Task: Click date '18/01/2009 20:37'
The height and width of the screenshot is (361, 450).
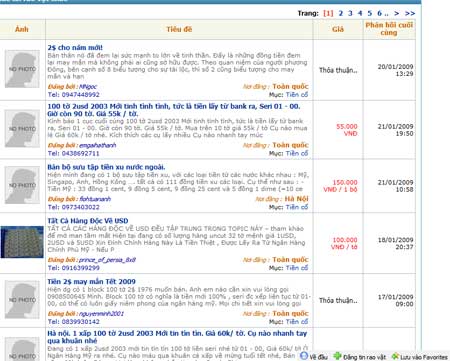Action: (x=395, y=243)
